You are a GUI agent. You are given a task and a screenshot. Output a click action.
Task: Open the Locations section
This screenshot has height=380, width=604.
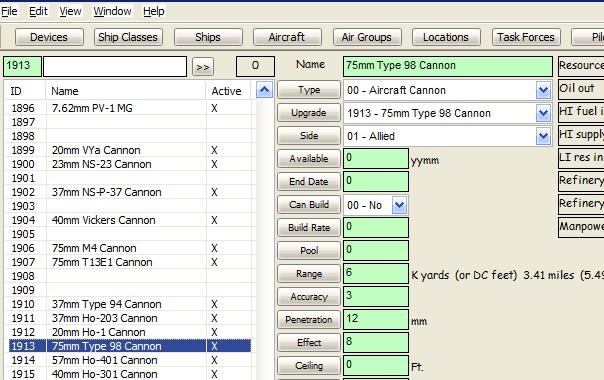coord(446,37)
